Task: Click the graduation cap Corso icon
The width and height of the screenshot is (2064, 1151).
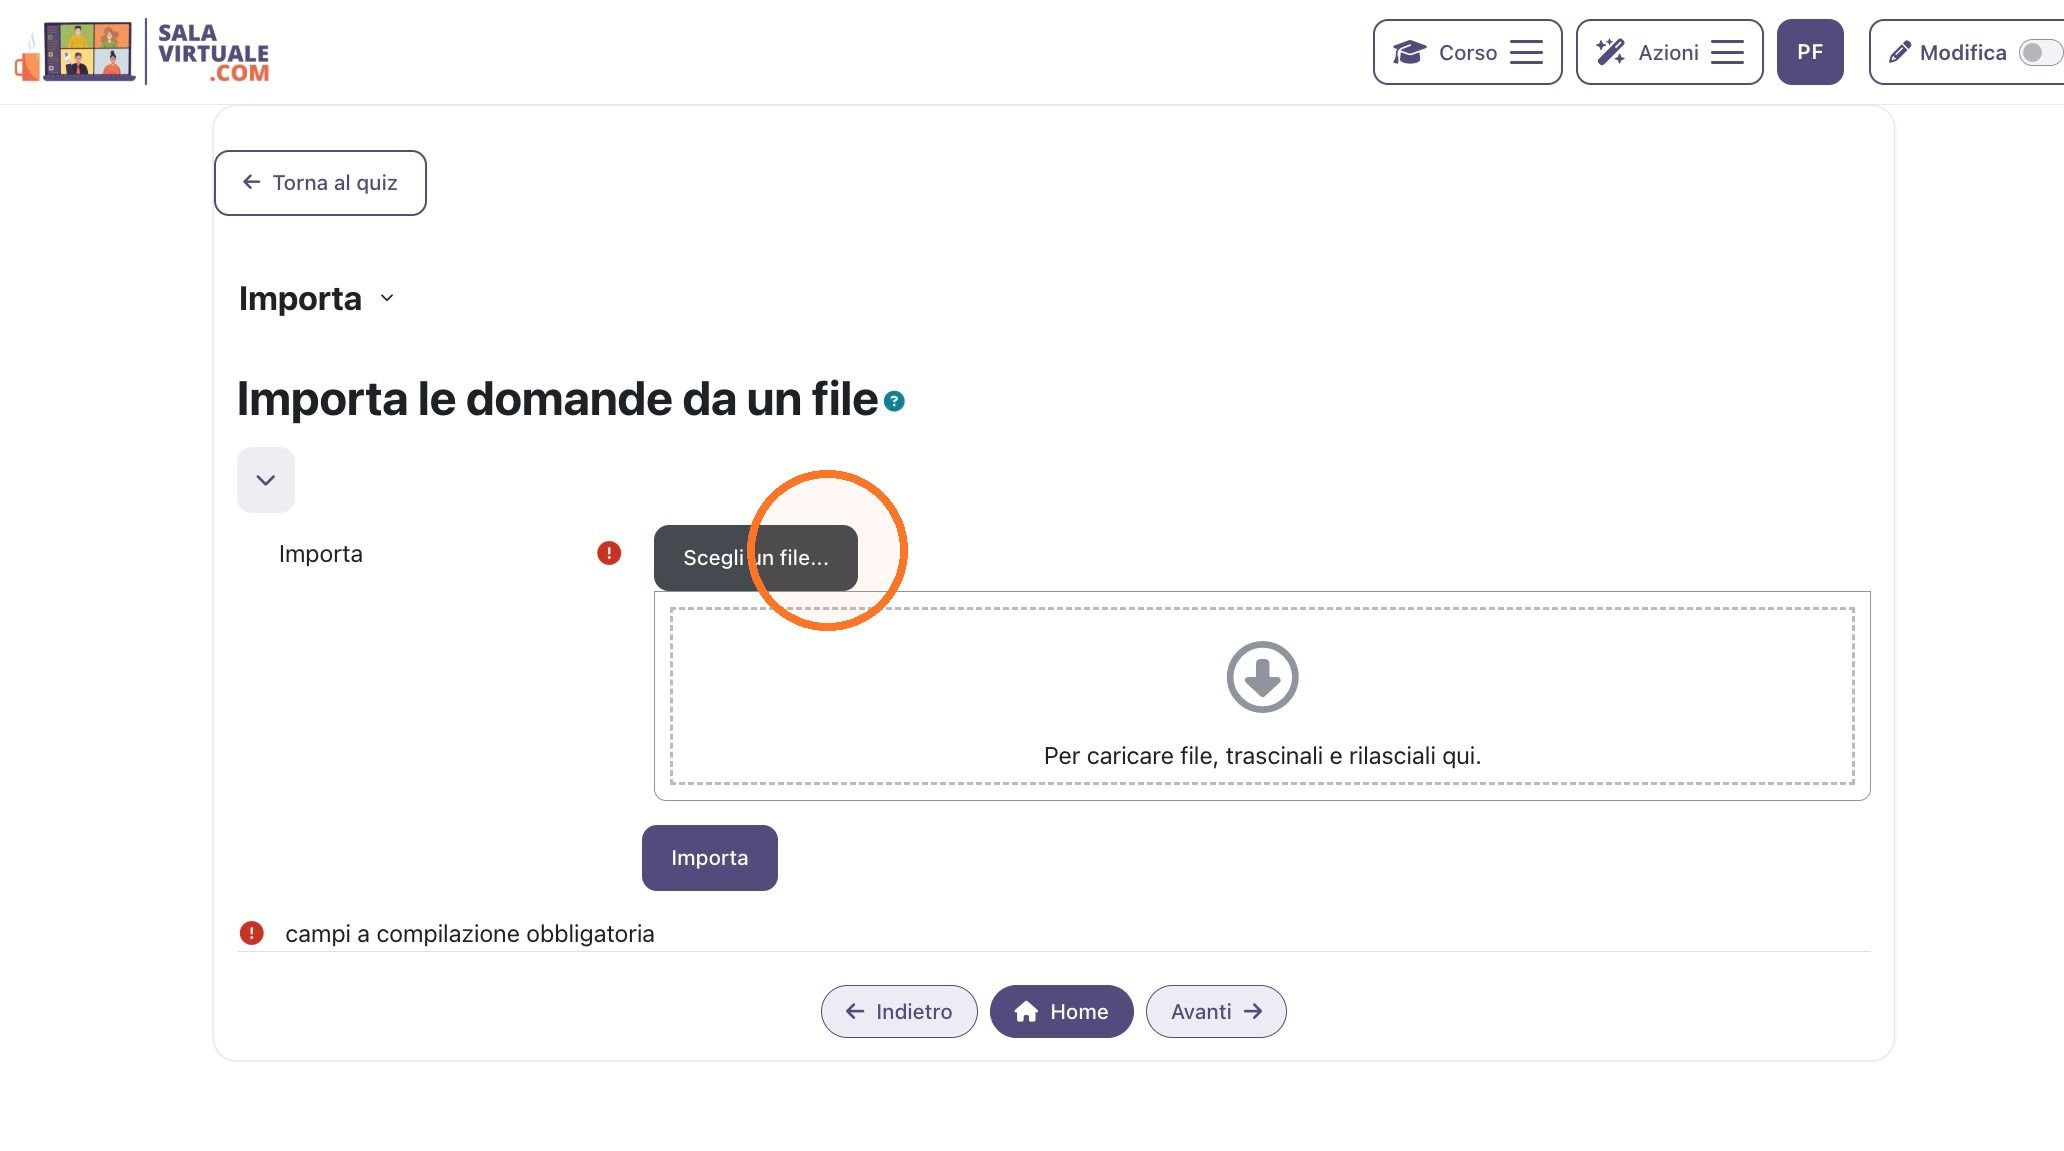Action: point(1409,52)
